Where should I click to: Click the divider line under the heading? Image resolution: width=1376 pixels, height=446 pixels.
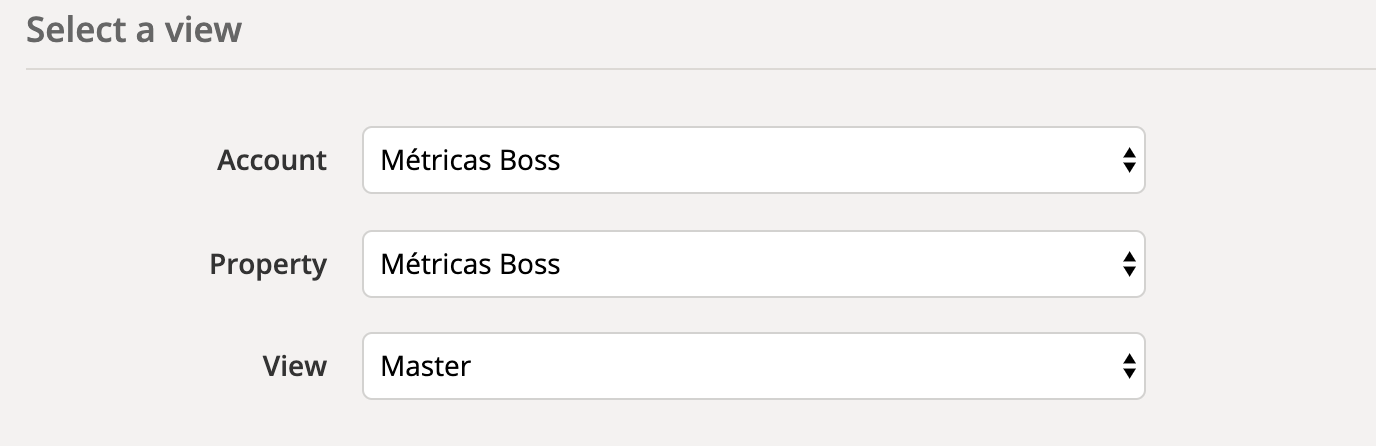(x=700, y=69)
